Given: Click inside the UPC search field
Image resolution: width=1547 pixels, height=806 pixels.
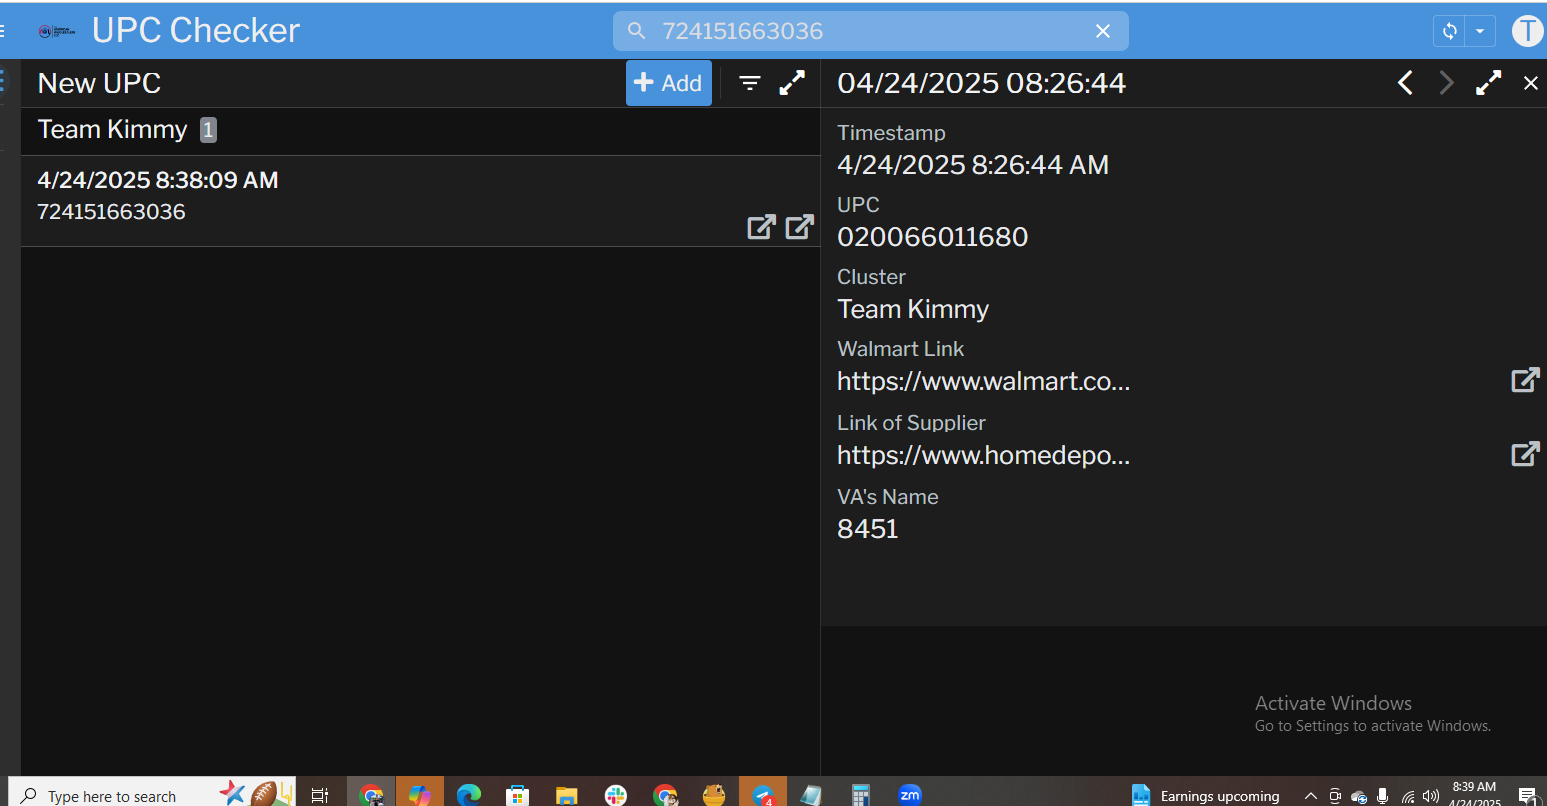Looking at the screenshot, I should (860, 31).
